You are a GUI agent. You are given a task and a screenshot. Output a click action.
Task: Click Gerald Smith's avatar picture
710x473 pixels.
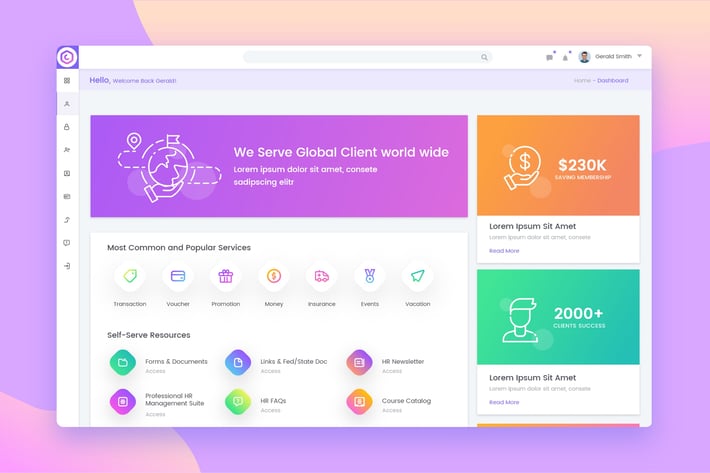(585, 57)
